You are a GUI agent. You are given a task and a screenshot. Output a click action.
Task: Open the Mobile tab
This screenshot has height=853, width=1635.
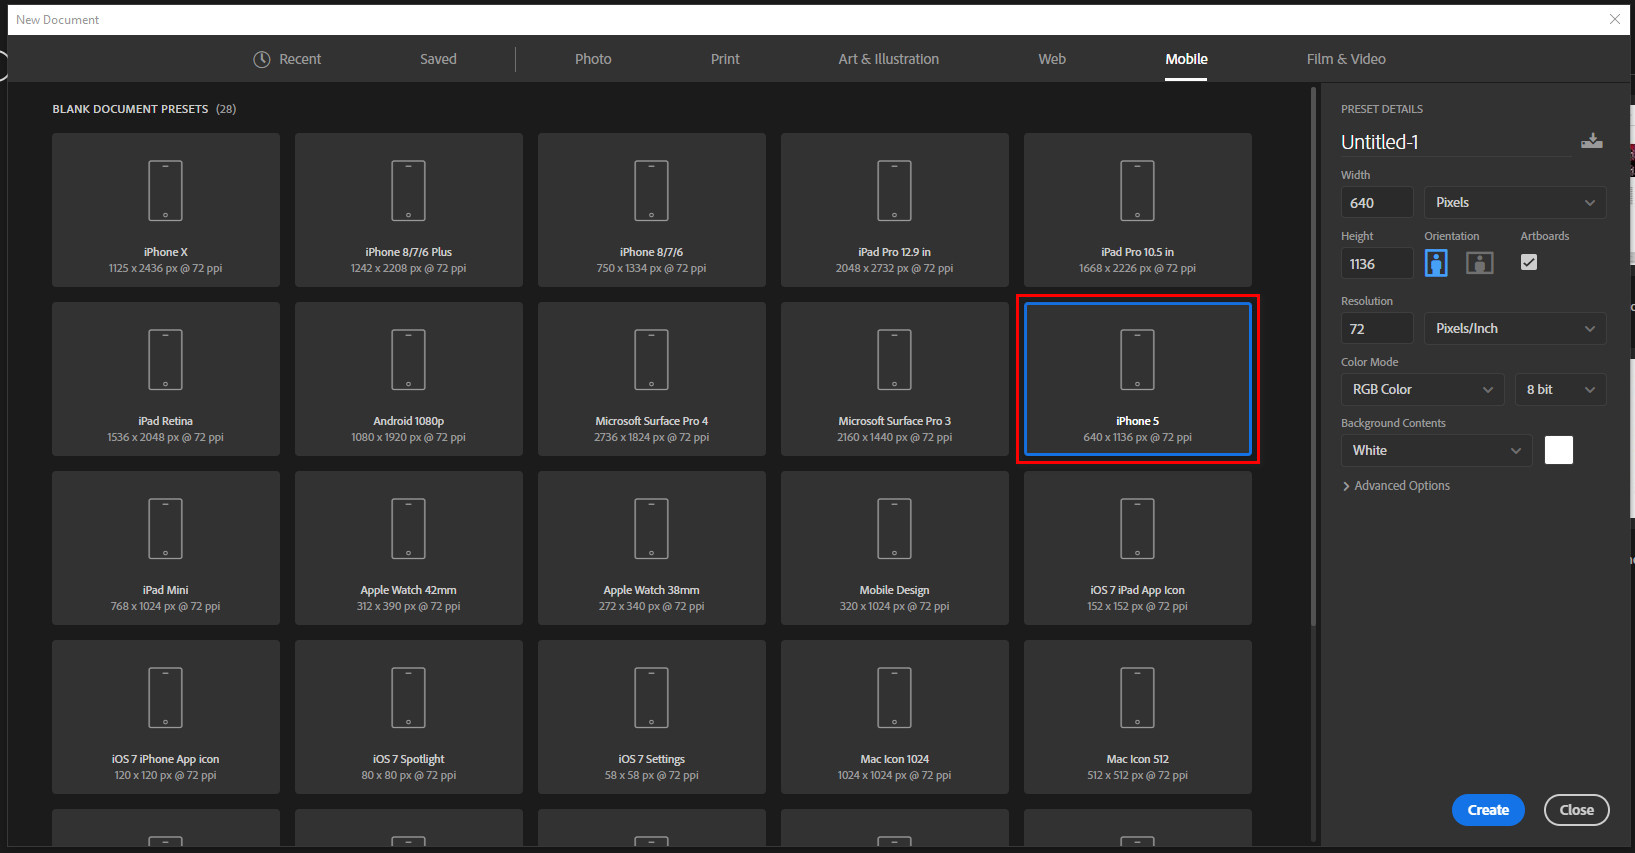(1186, 59)
